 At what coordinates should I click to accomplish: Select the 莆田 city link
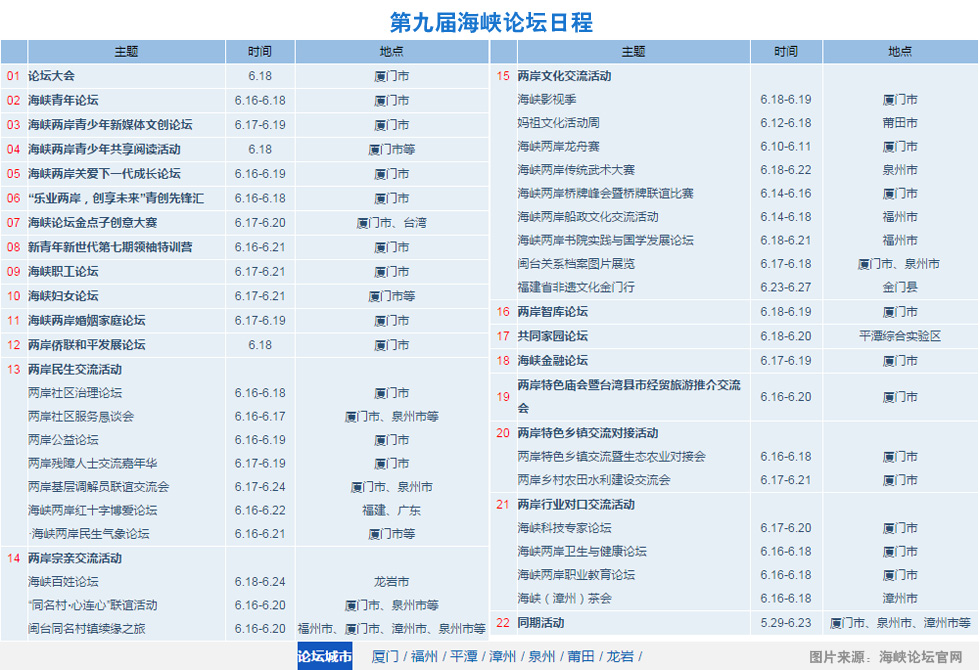(581, 657)
